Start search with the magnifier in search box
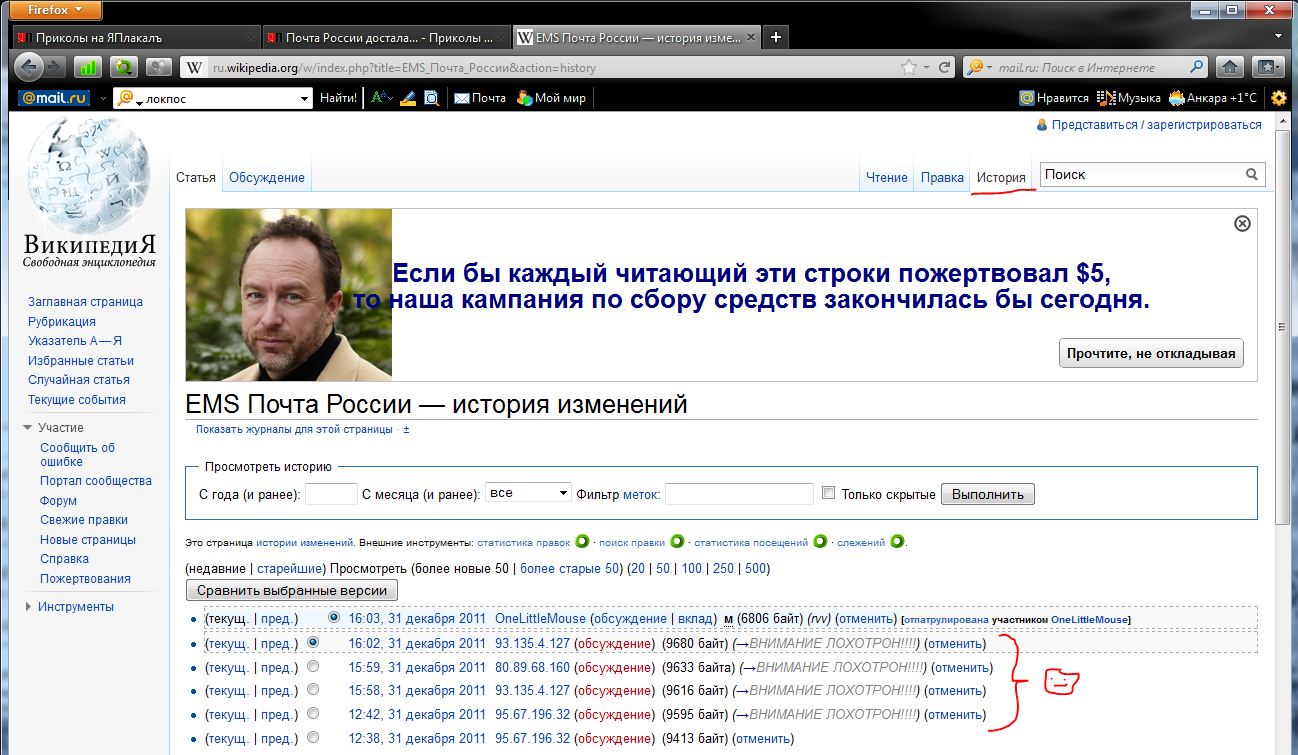The height and width of the screenshot is (755, 1298). click(x=1197, y=68)
